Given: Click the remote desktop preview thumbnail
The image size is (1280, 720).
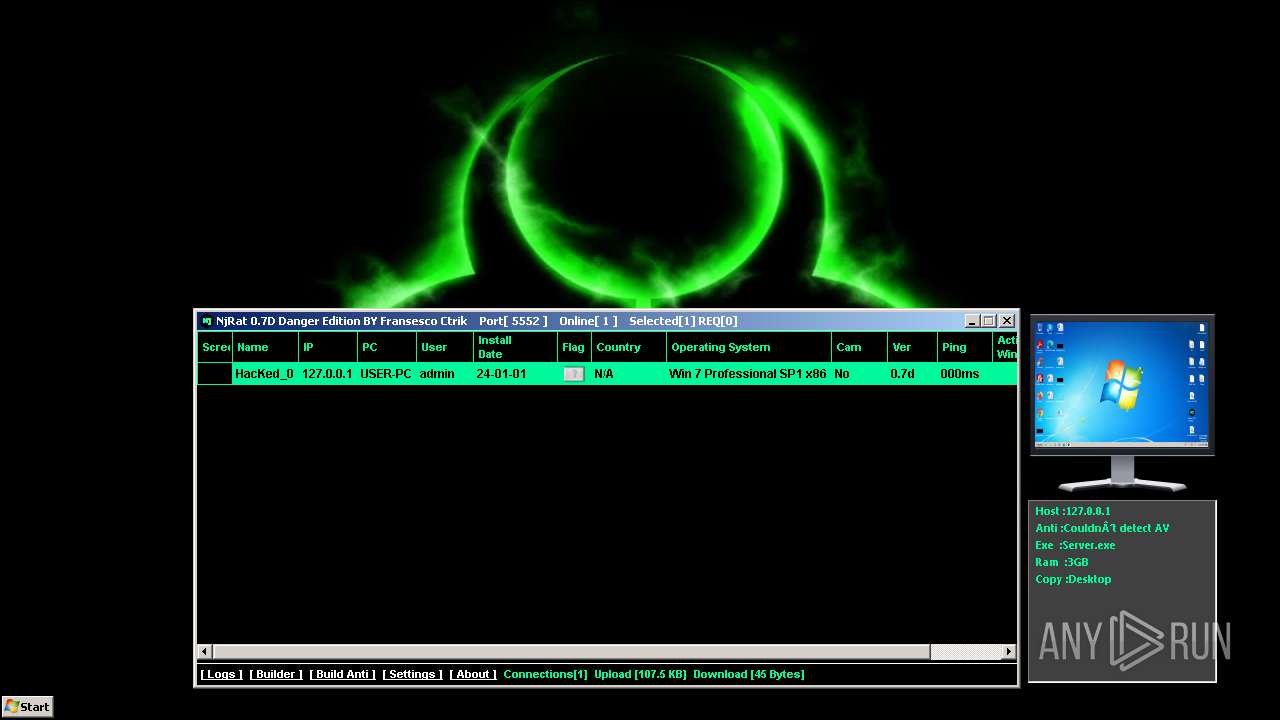Looking at the screenshot, I should (1122, 385).
